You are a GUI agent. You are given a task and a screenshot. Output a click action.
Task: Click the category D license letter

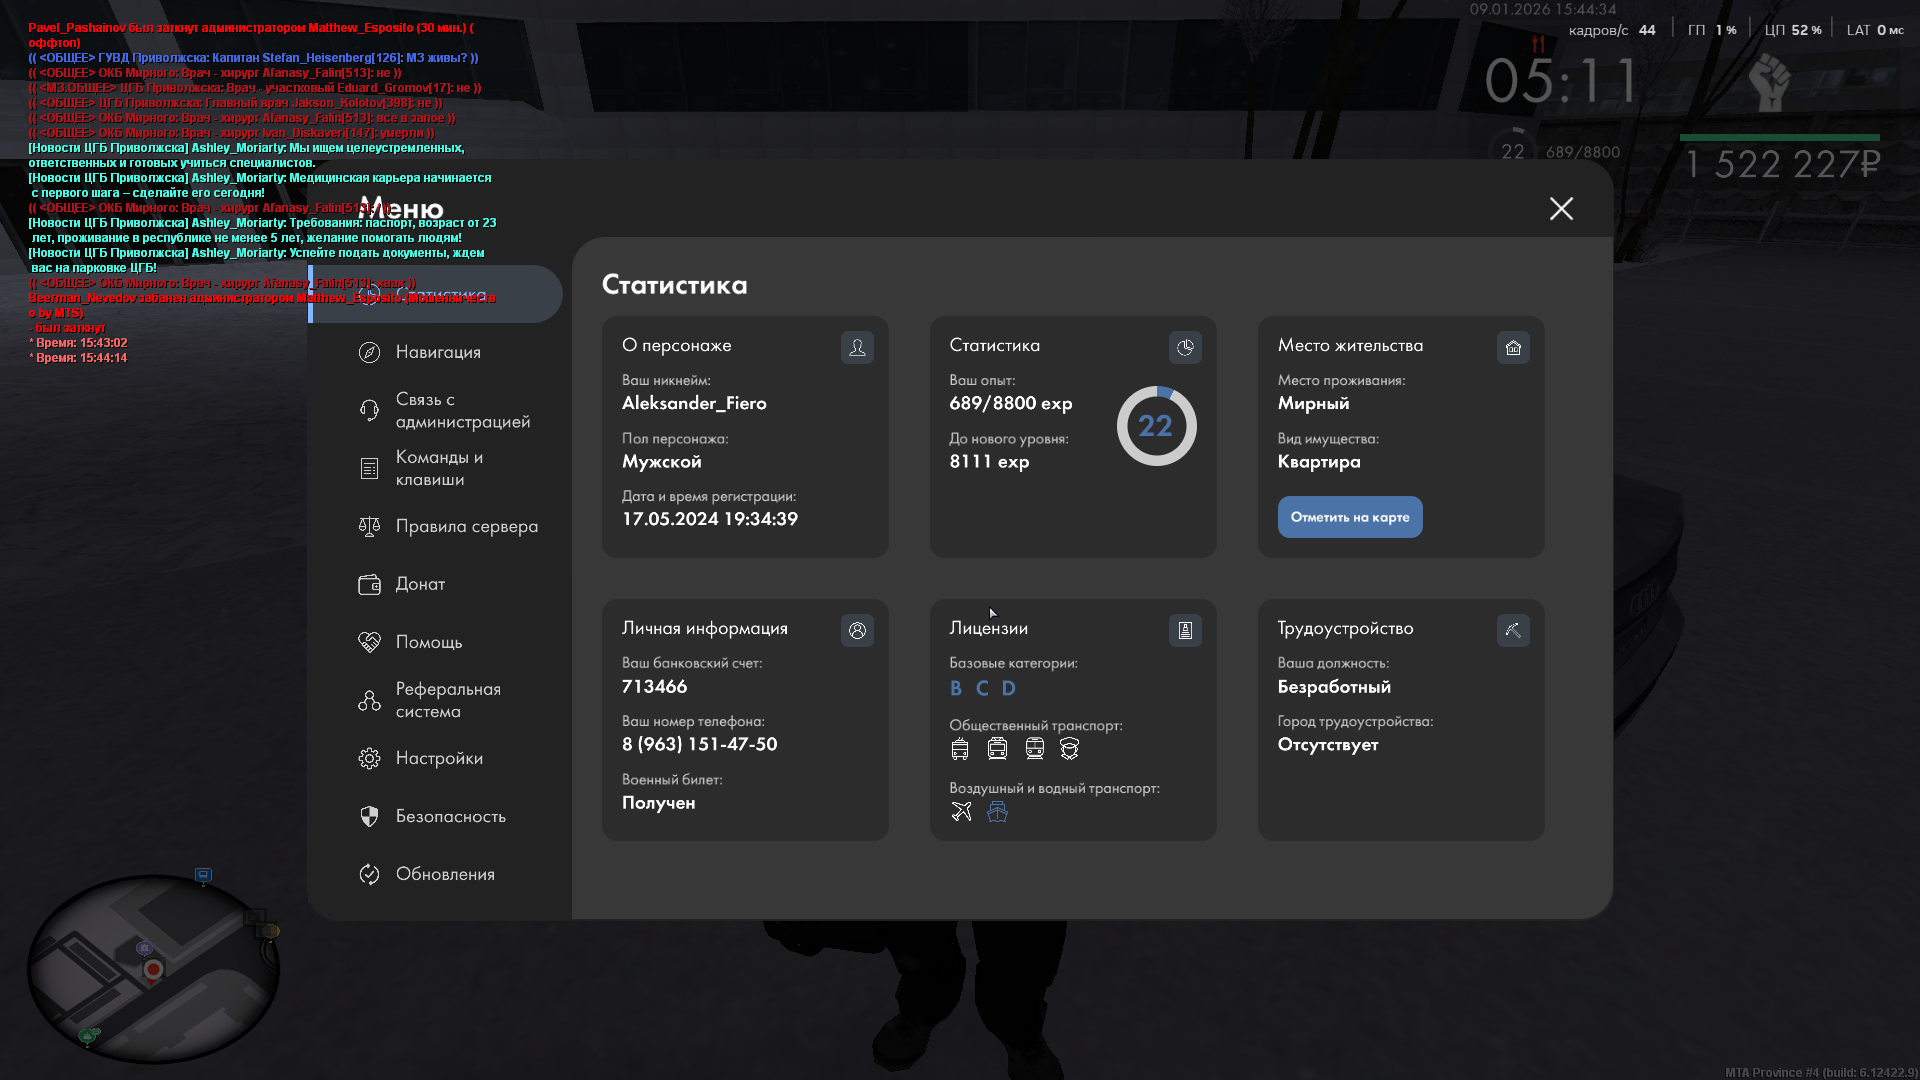point(1008,689)
